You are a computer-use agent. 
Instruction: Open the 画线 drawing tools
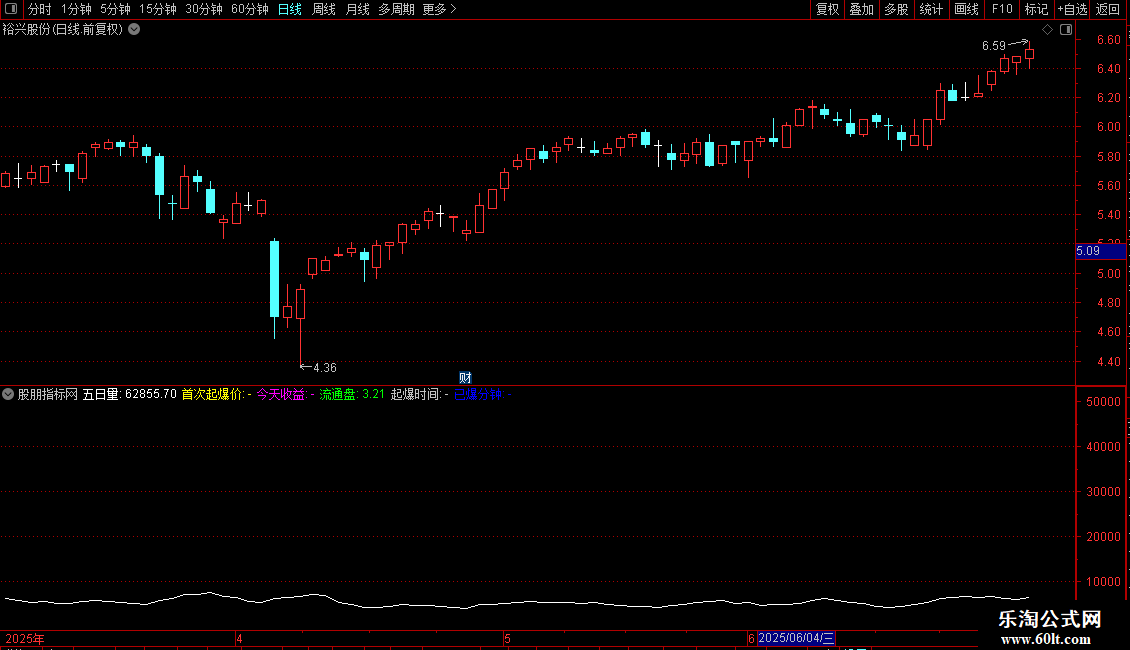pyautogui.click(x=966, y=9)
